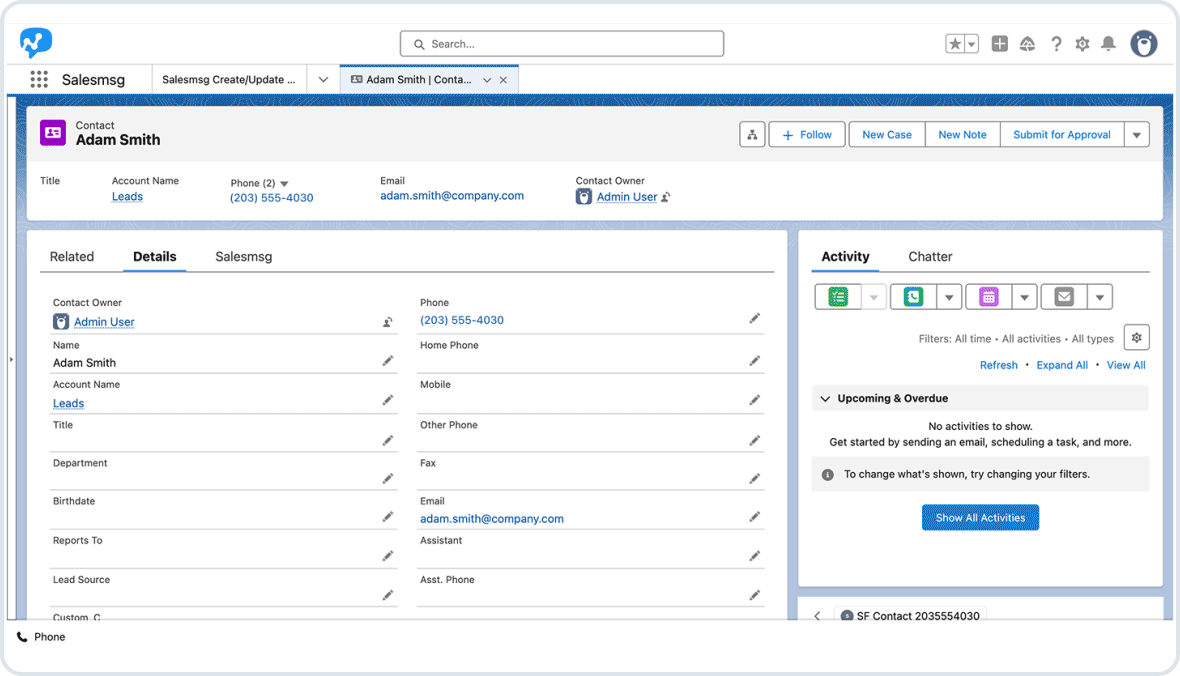Edit the Account Name pencil icon

388,400
